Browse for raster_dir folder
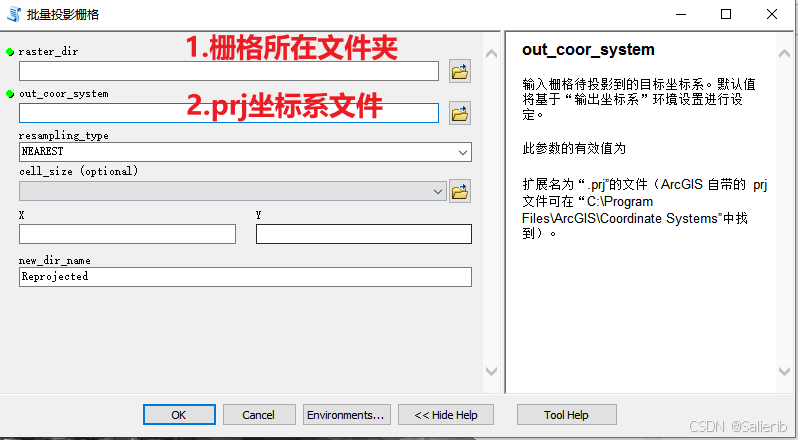 click(460, 71)
